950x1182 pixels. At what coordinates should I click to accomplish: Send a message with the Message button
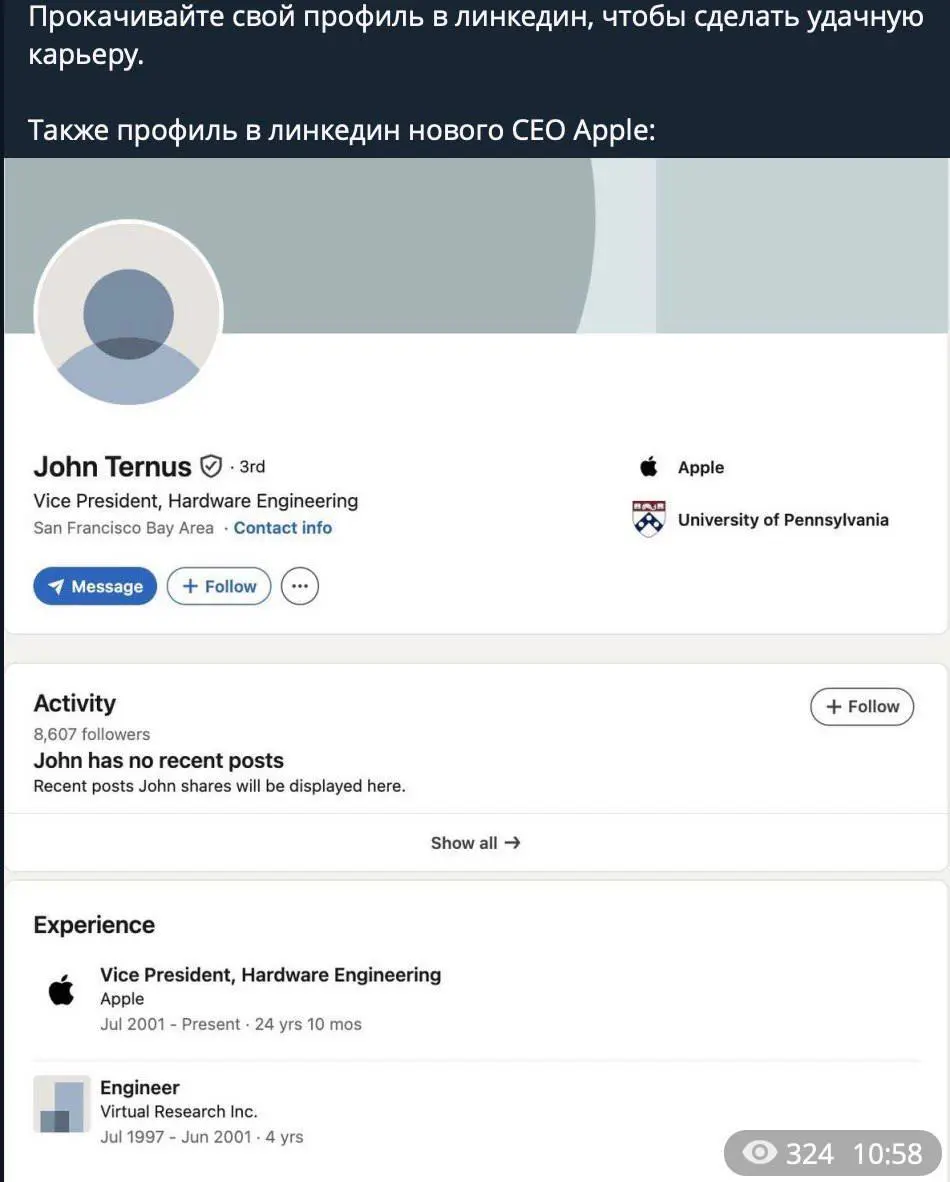(x=95, y=586)
